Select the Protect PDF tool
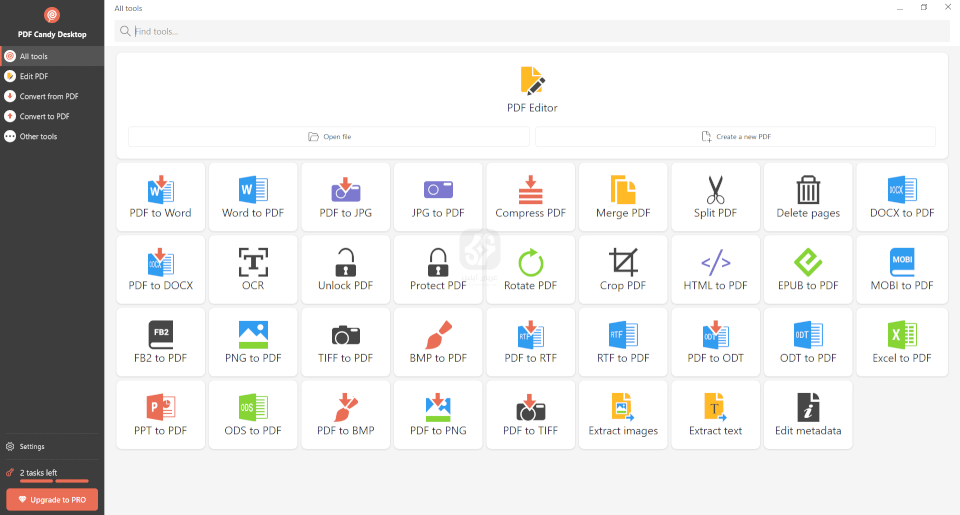 click(x=438, y=269)
